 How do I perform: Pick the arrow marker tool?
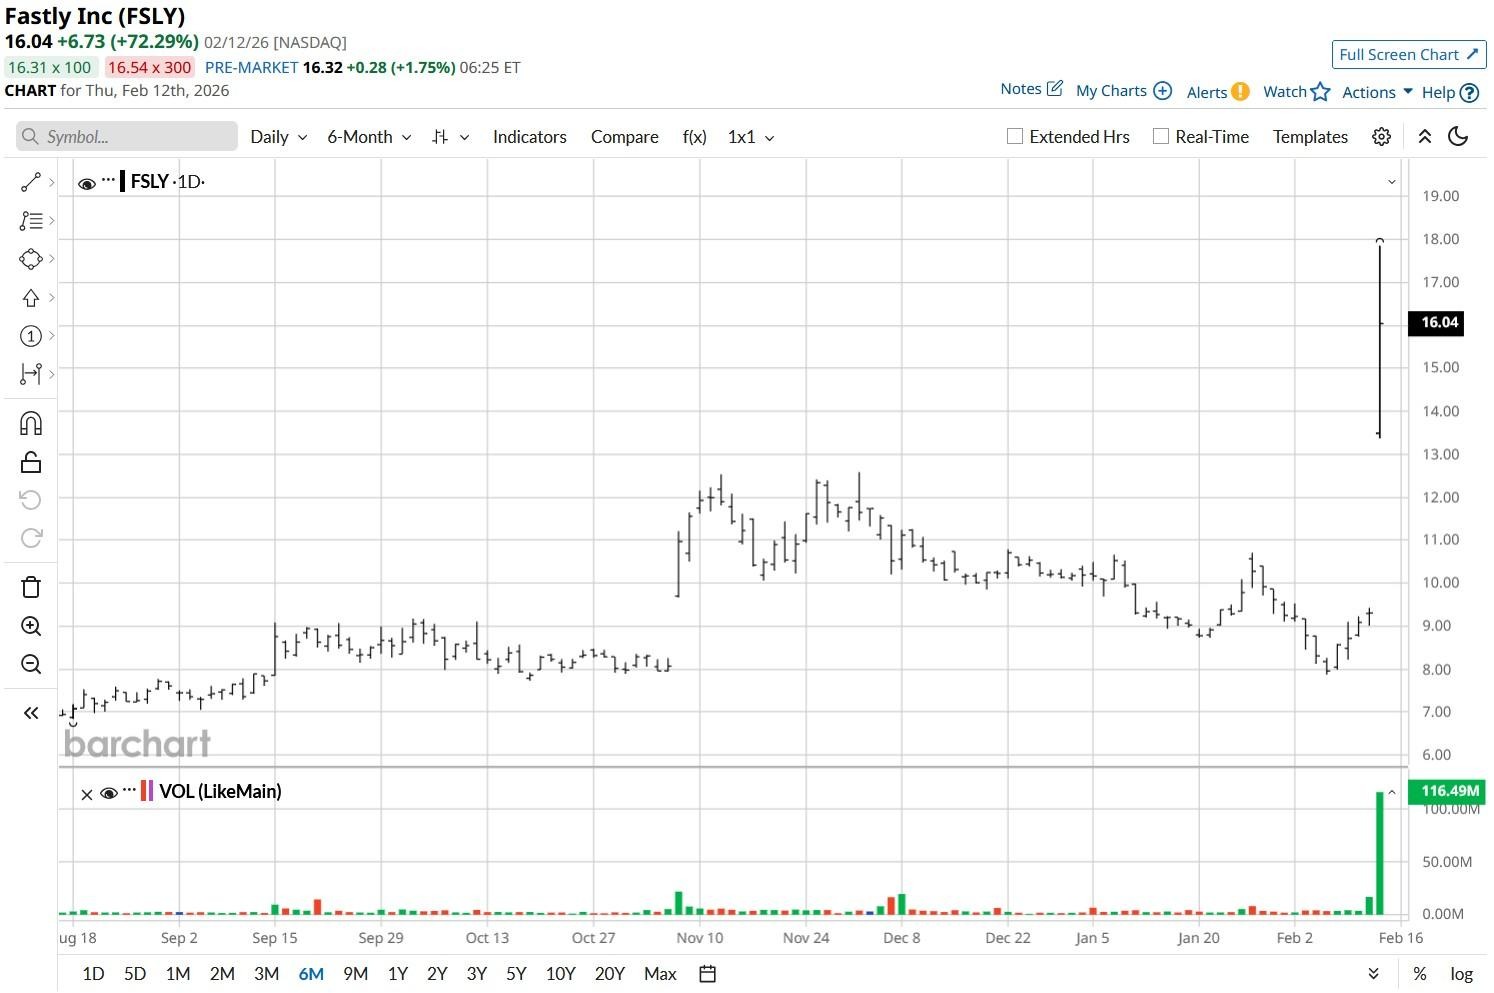coord(30,298)
